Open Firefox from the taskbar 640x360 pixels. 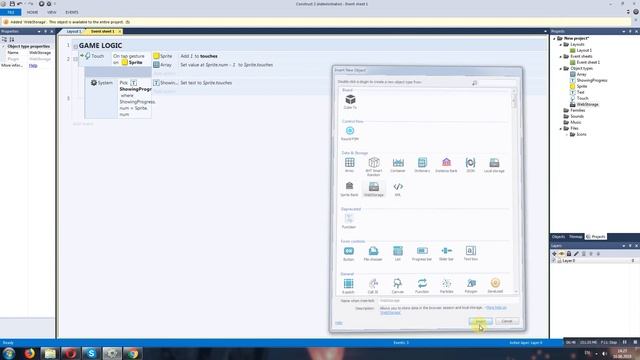[29, 353]
